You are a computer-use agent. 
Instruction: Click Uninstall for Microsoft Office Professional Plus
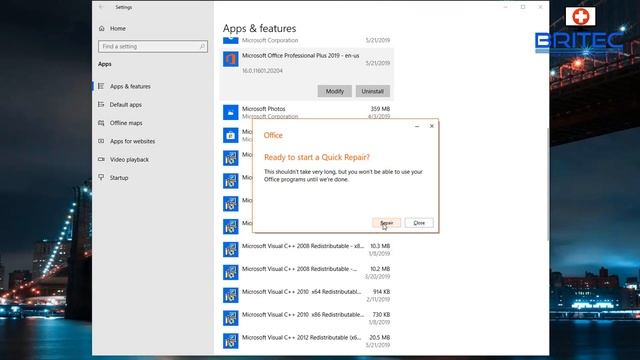(x=373, y=91)
